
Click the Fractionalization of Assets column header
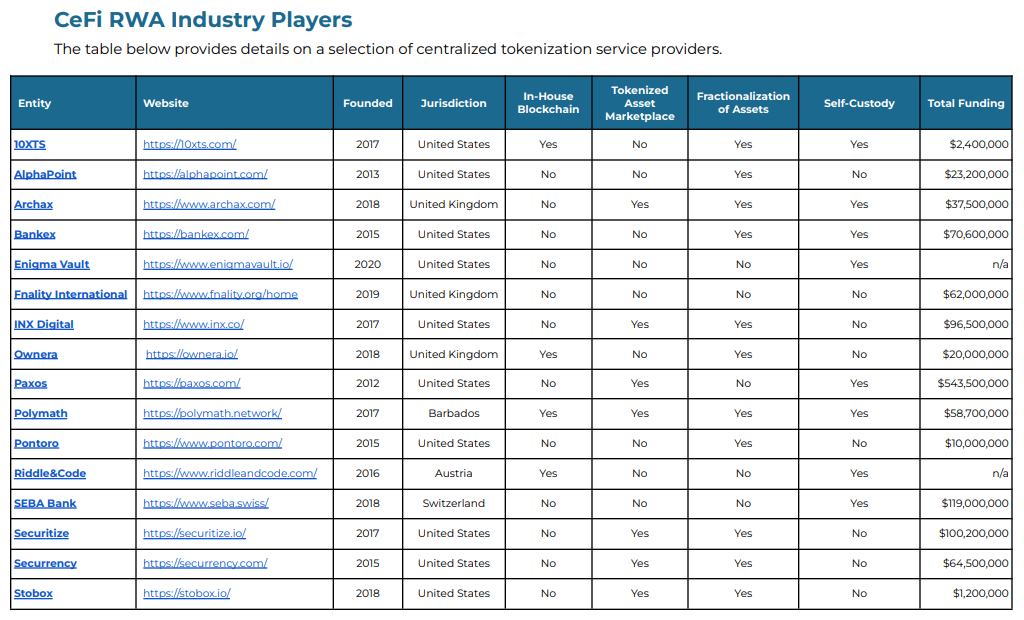(x=743, y=103)
